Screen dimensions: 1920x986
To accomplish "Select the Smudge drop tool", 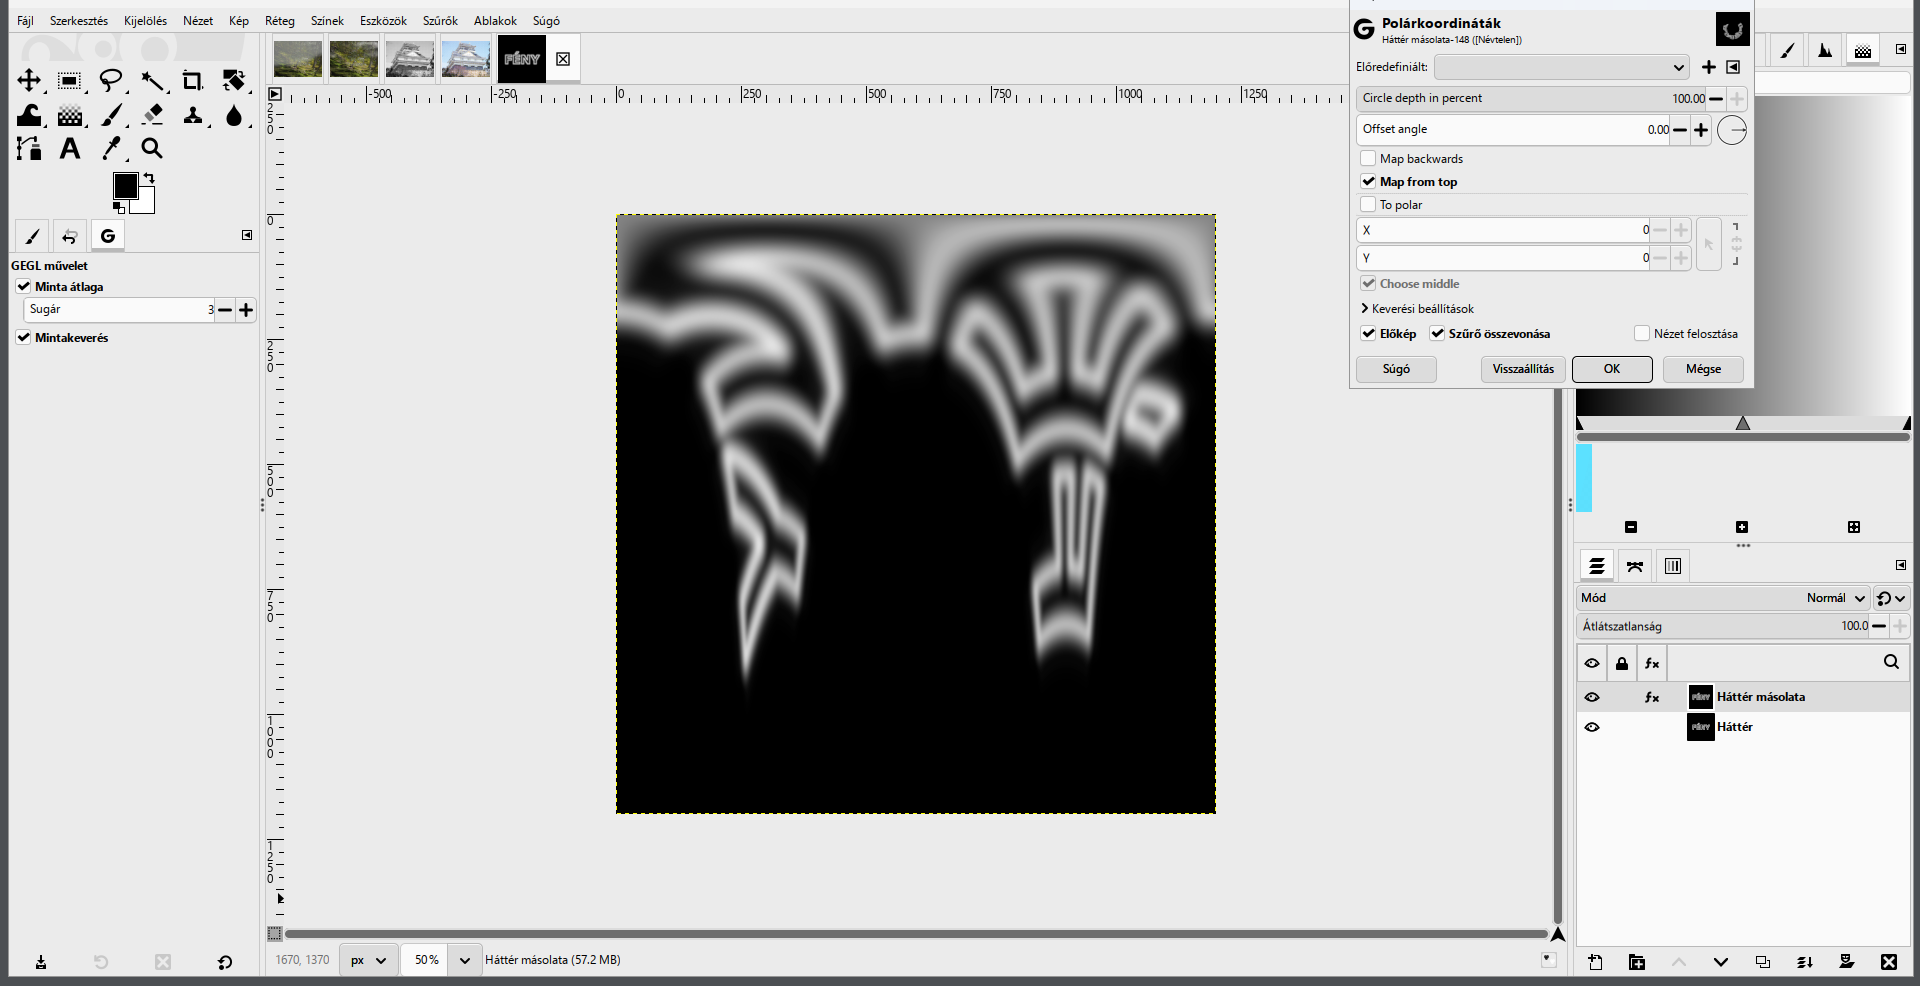I will 234,115.
